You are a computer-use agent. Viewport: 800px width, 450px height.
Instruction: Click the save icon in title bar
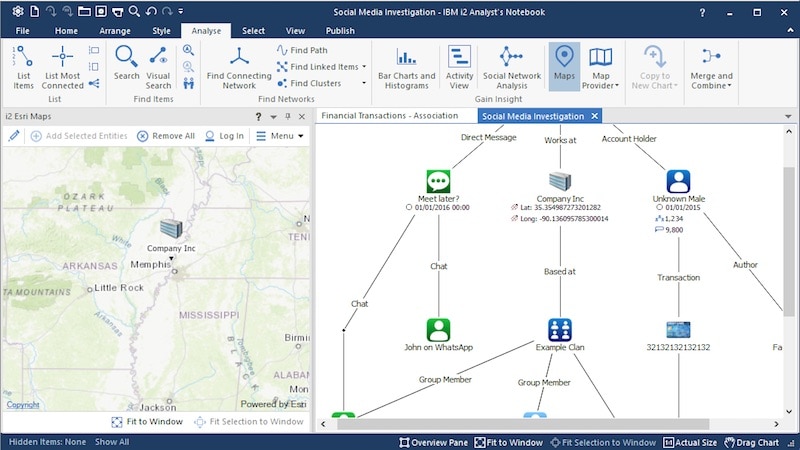(101, 11)
